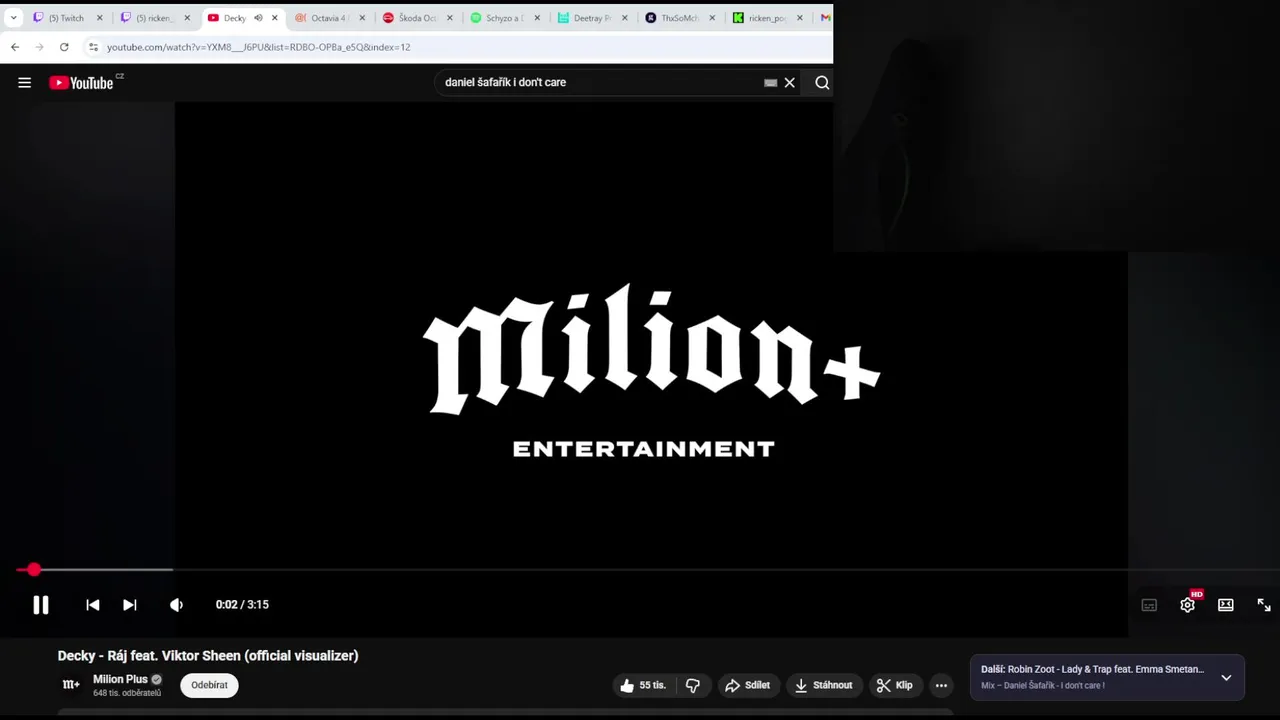Switch to the '(5) Twitch' tab
Image resolution: width=1280 pixels, height=720 pixels.
click(67, 18)
